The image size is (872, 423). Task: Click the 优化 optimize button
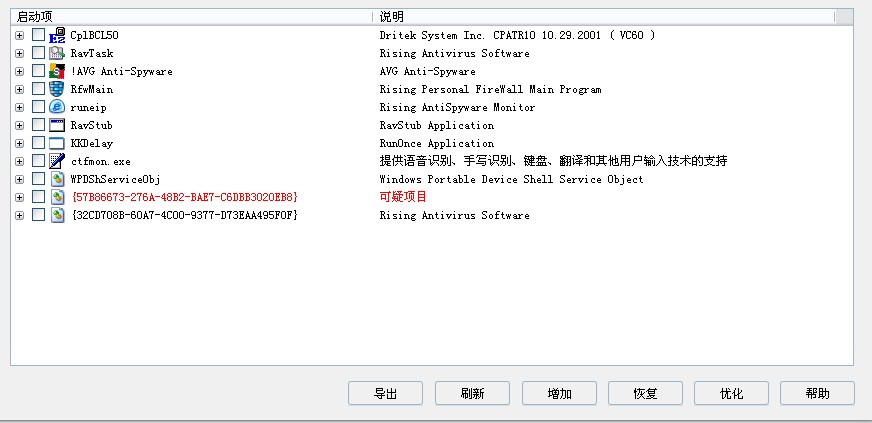pyautogui.click(x=731, y=393)
